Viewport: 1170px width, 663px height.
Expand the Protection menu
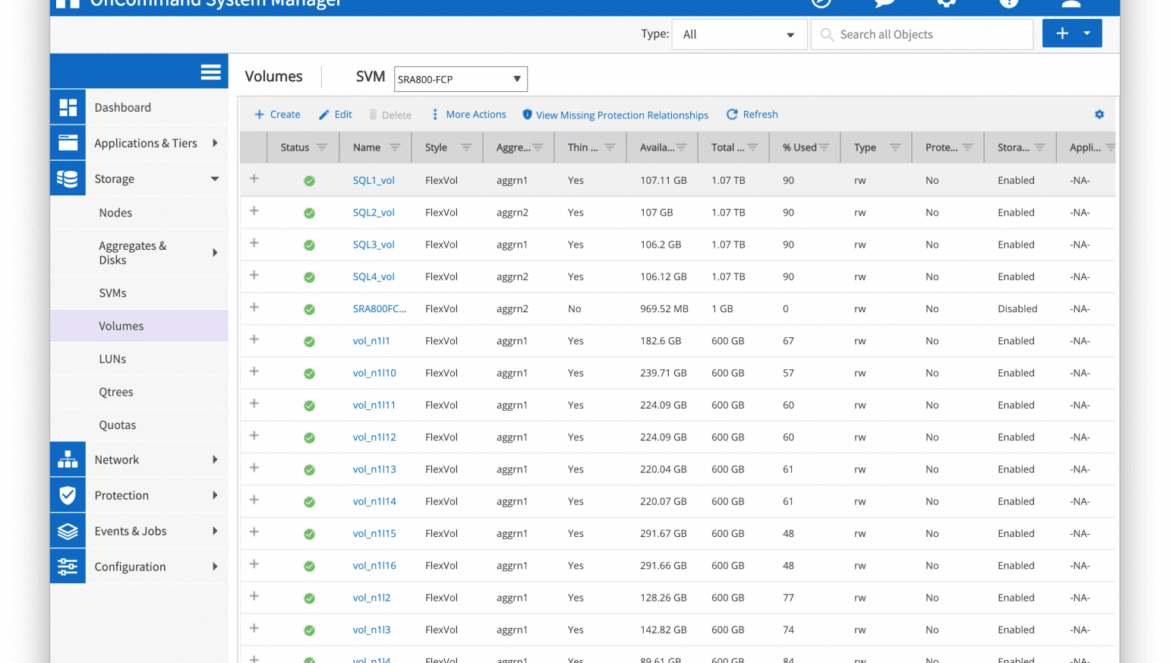click(x=215, y=495)
